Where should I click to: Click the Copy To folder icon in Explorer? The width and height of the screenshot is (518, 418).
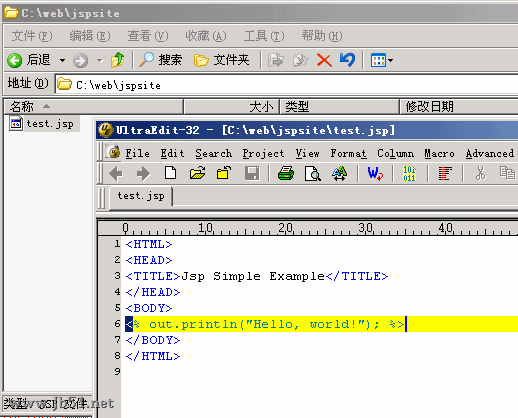300,60
